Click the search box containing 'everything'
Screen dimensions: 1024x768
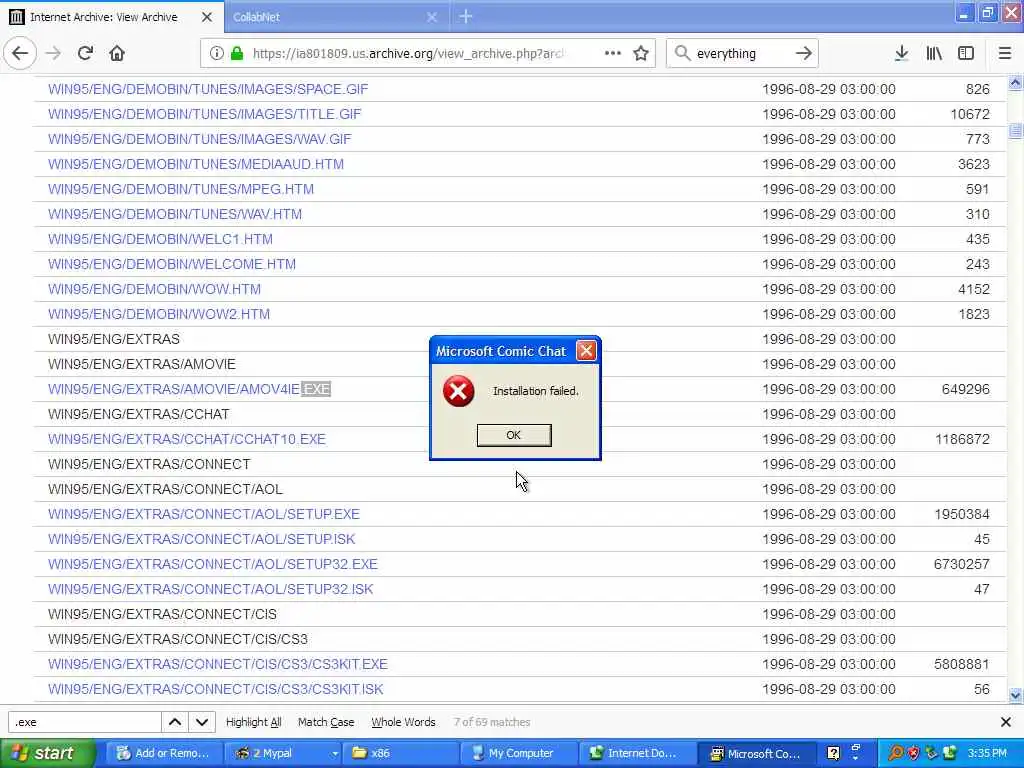tap(741, 54)
